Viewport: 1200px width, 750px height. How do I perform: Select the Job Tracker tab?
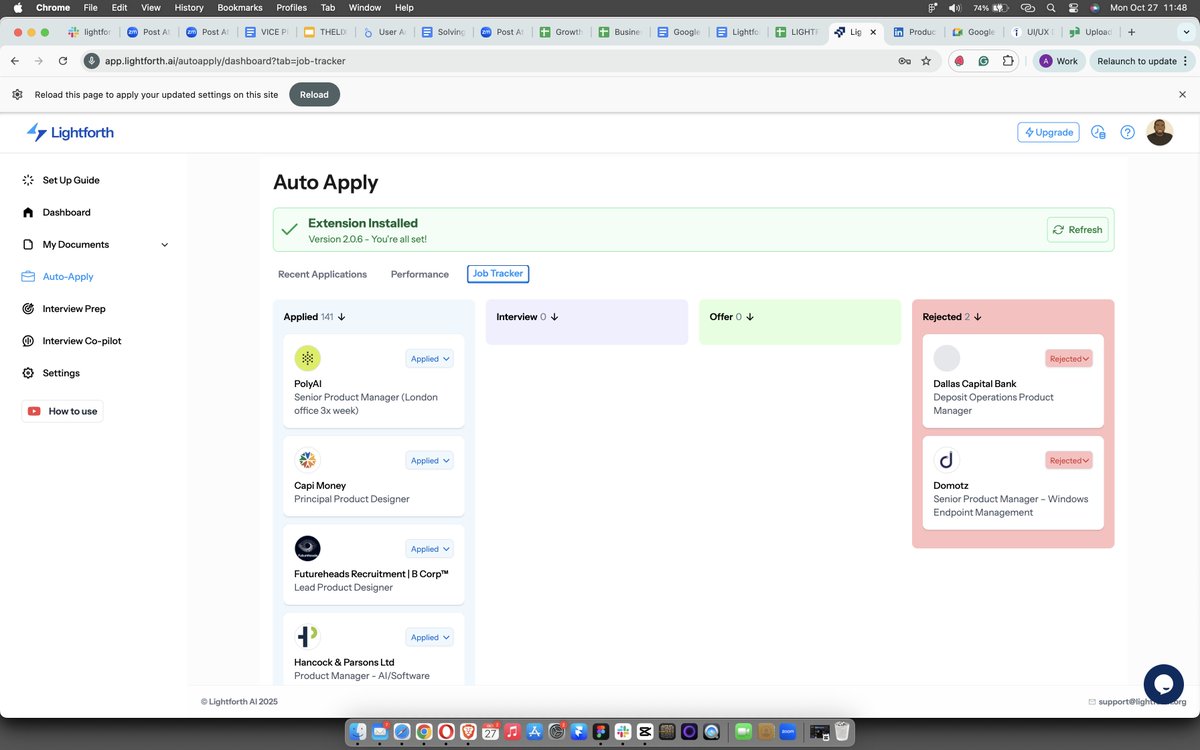click(x=498, y=274)
